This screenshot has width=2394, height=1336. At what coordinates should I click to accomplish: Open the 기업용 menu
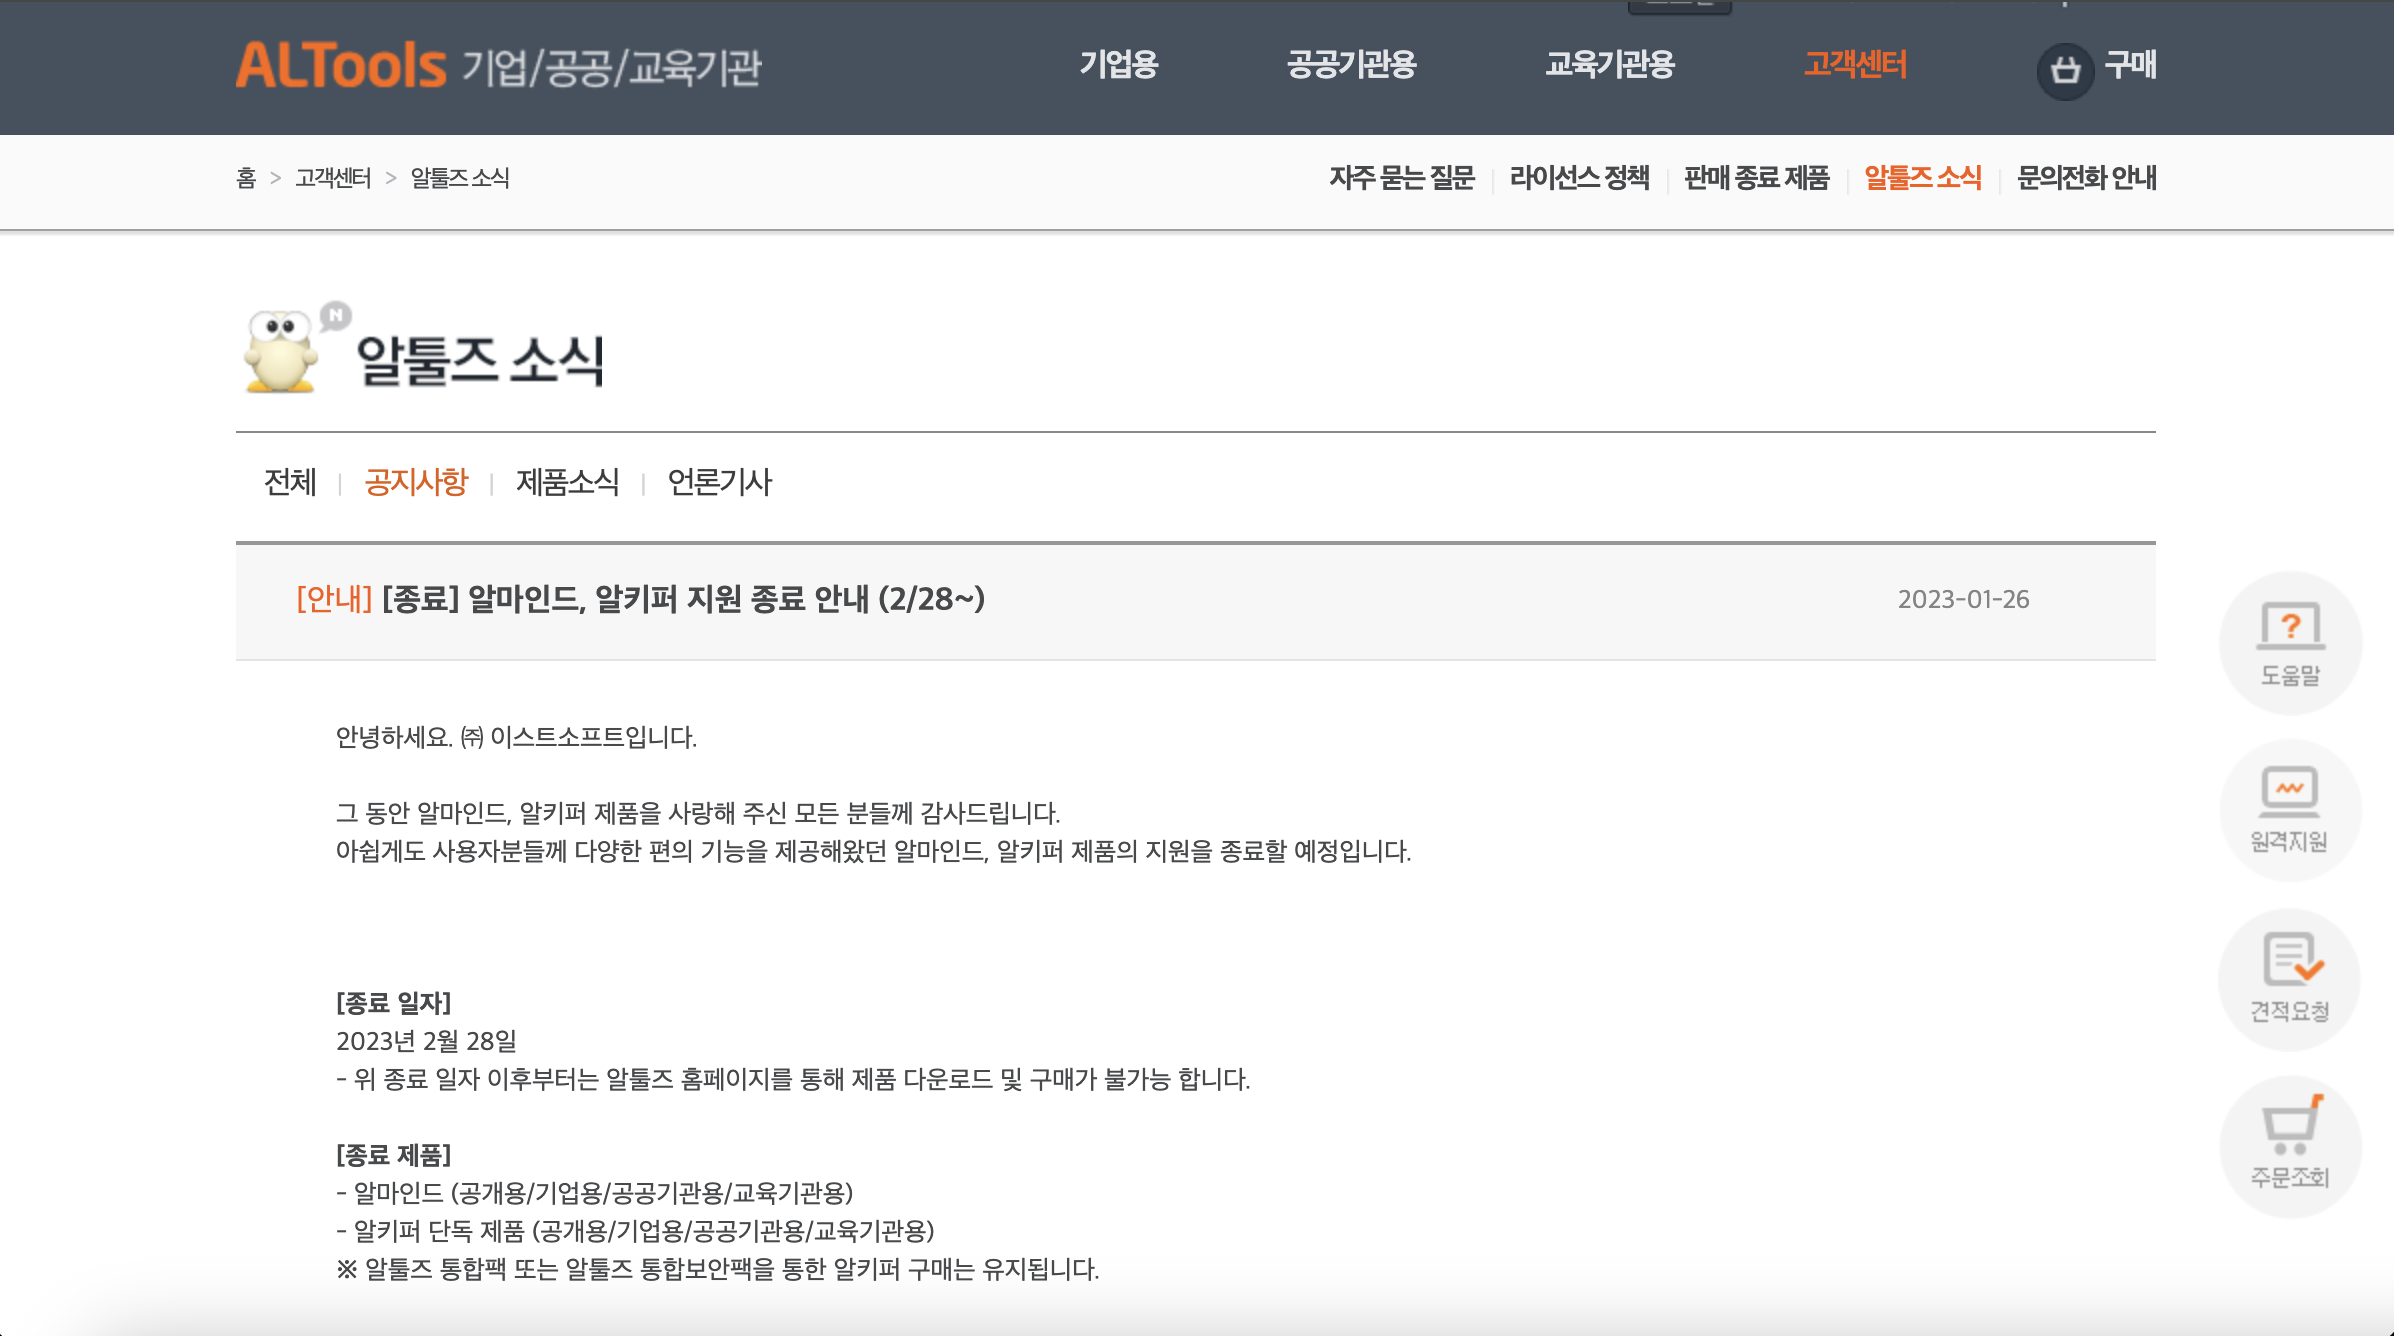point(1119,65)
